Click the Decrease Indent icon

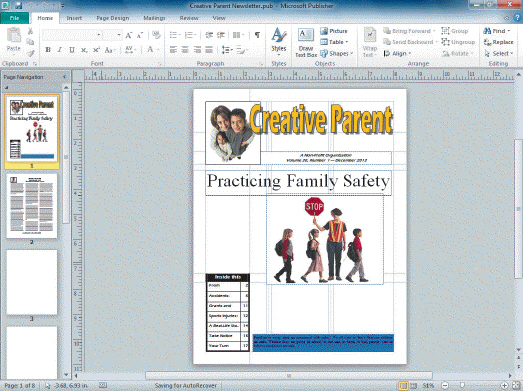pos(209,35)
